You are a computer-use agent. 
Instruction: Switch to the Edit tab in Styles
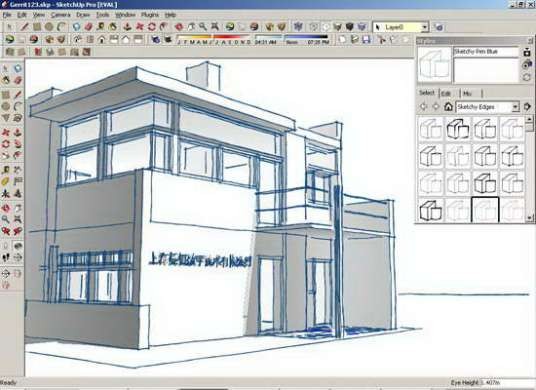click(x=445, y=93)
